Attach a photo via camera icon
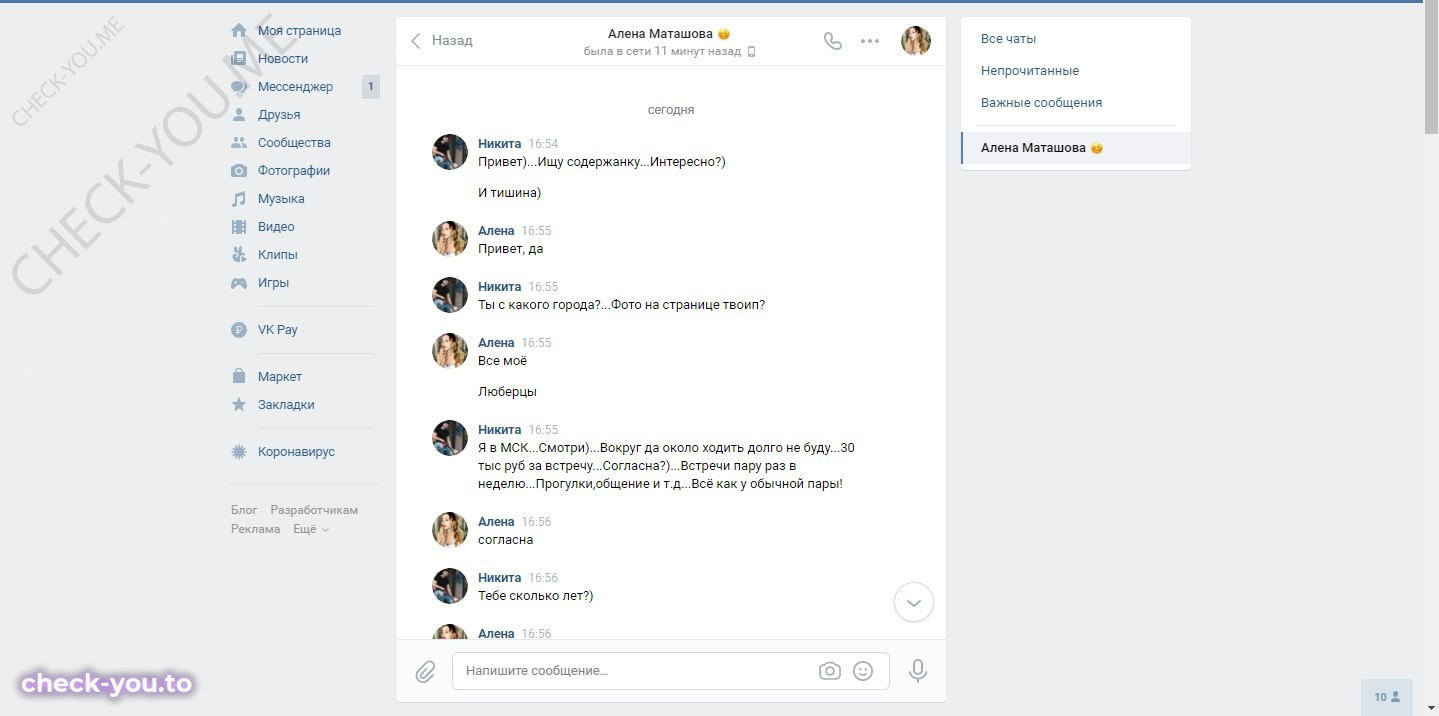 (830, 671)
